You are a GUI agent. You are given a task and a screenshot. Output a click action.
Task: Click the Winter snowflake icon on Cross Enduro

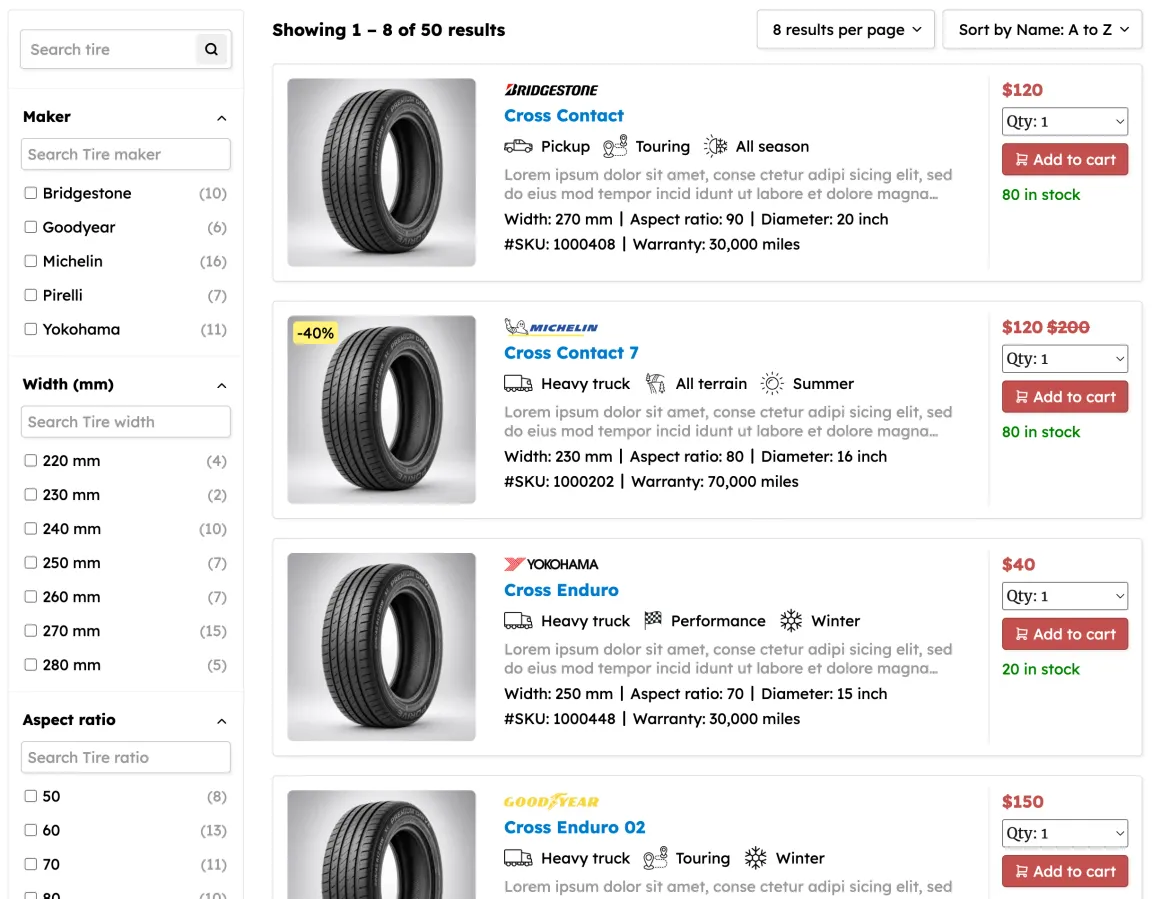coord(791,621)
